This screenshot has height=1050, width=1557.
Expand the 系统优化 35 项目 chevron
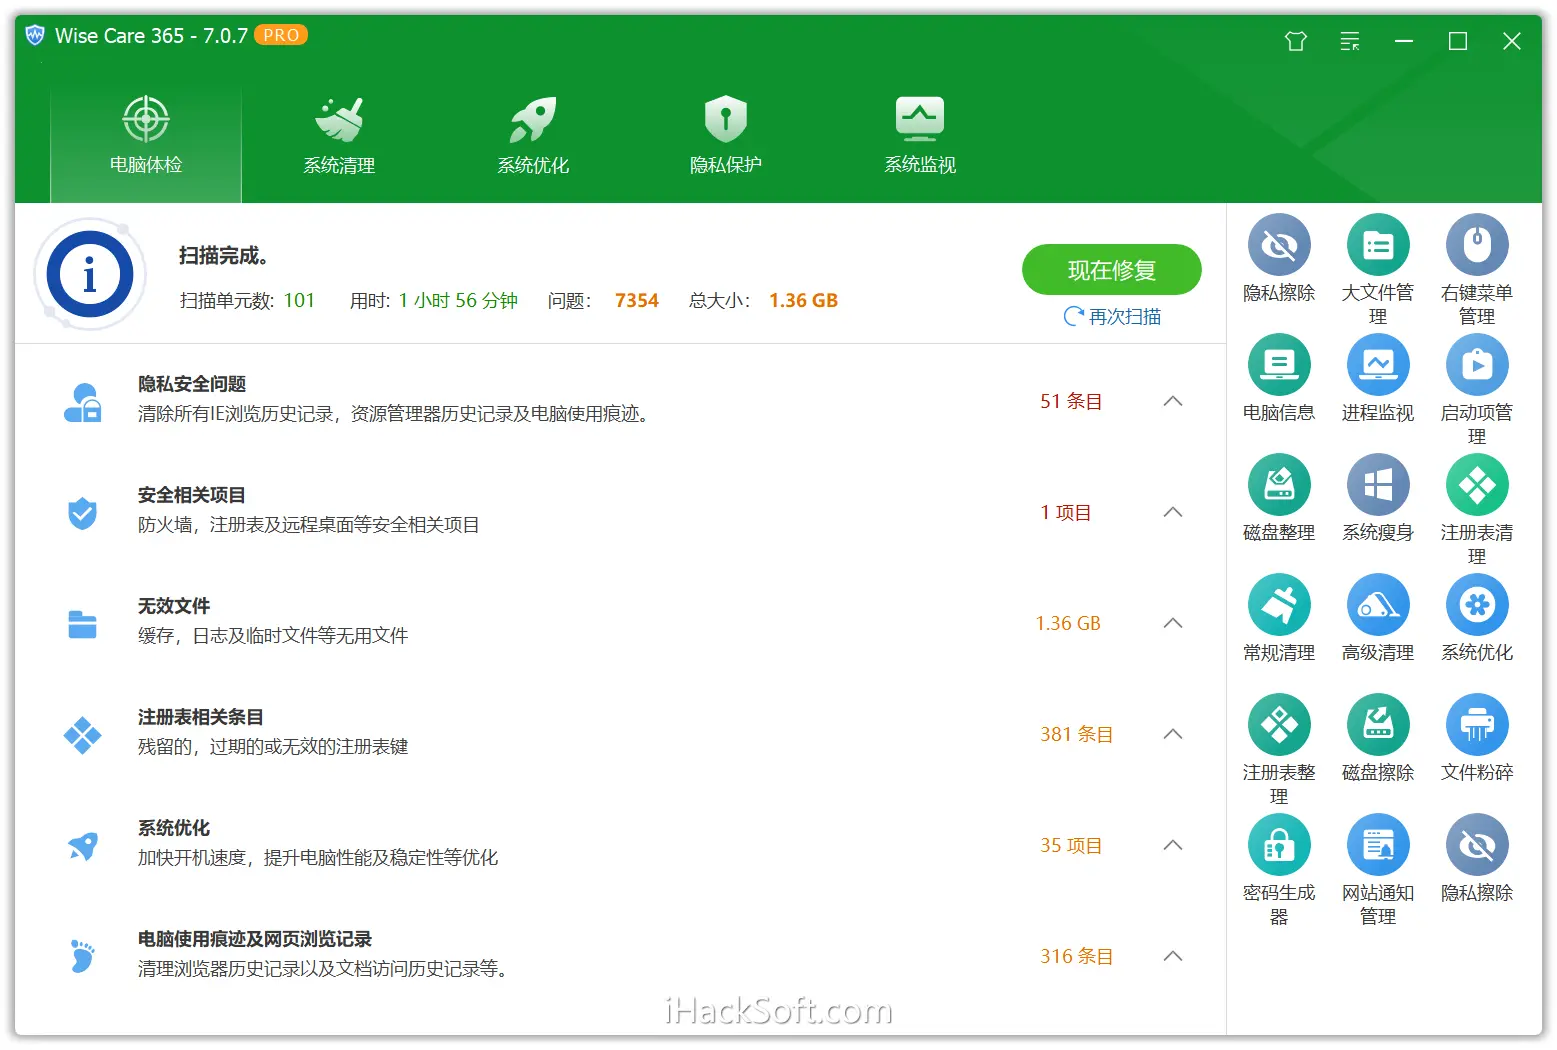click(x=1173, y=845)
